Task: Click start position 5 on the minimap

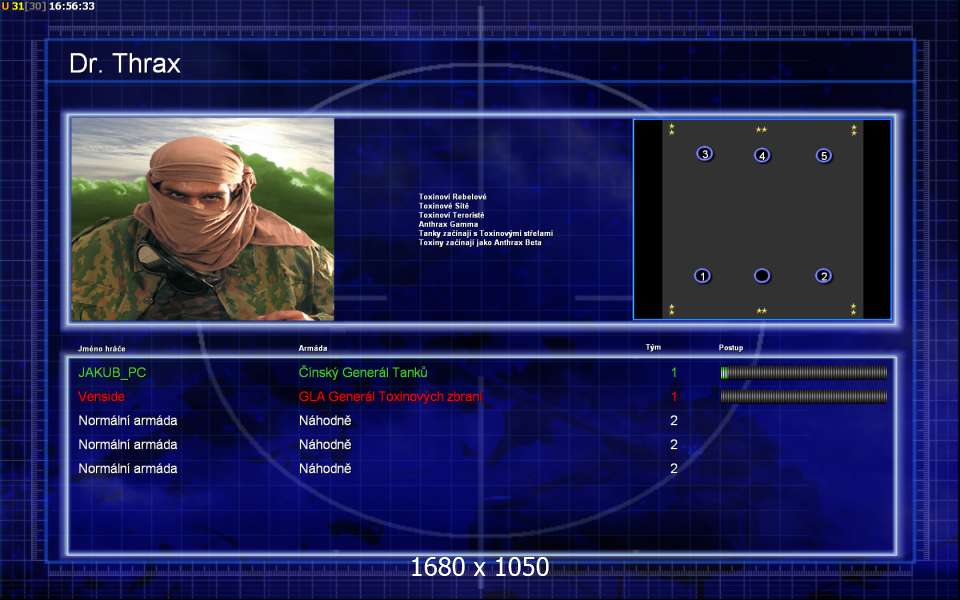Action: pos(824,156)
